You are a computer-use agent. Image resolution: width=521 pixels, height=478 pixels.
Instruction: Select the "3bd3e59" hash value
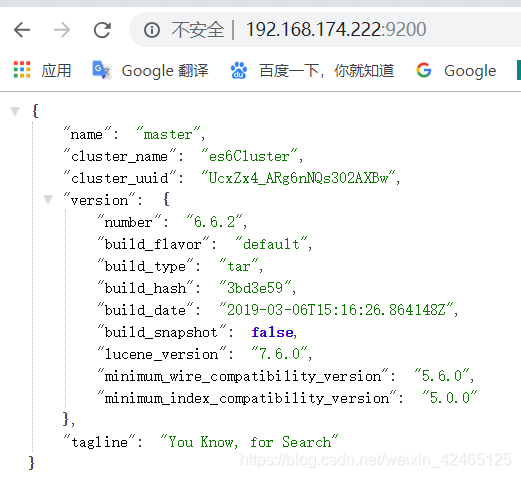(x=255, y=288)
